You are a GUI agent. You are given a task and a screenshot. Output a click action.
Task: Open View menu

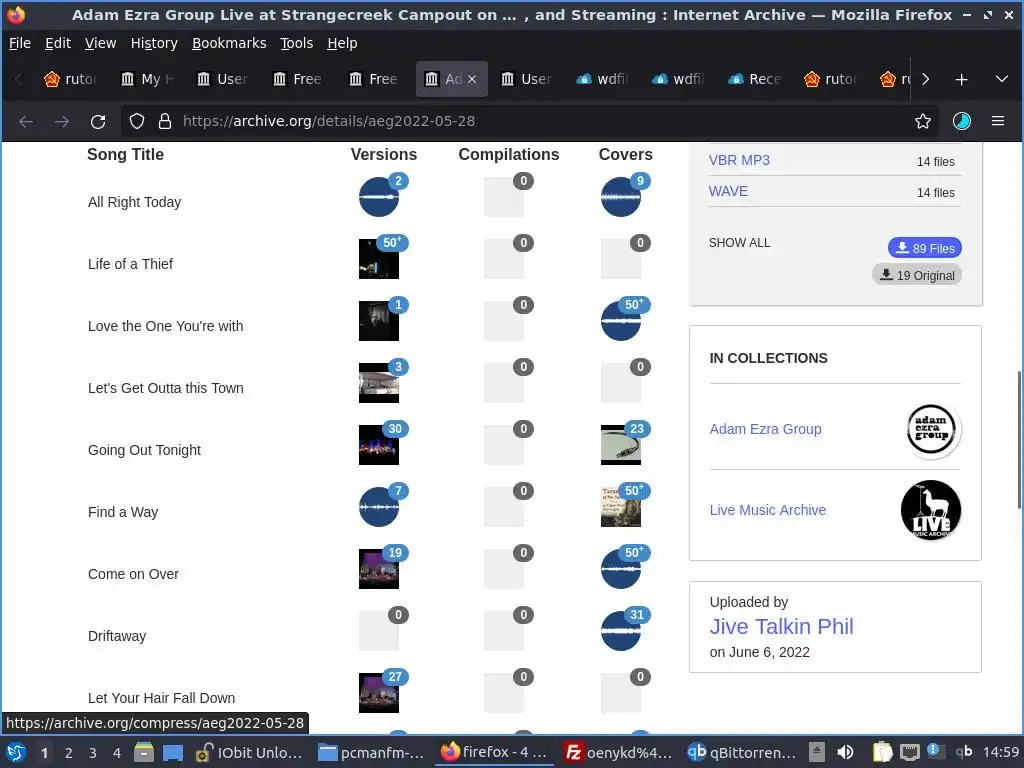coord(101,43)
